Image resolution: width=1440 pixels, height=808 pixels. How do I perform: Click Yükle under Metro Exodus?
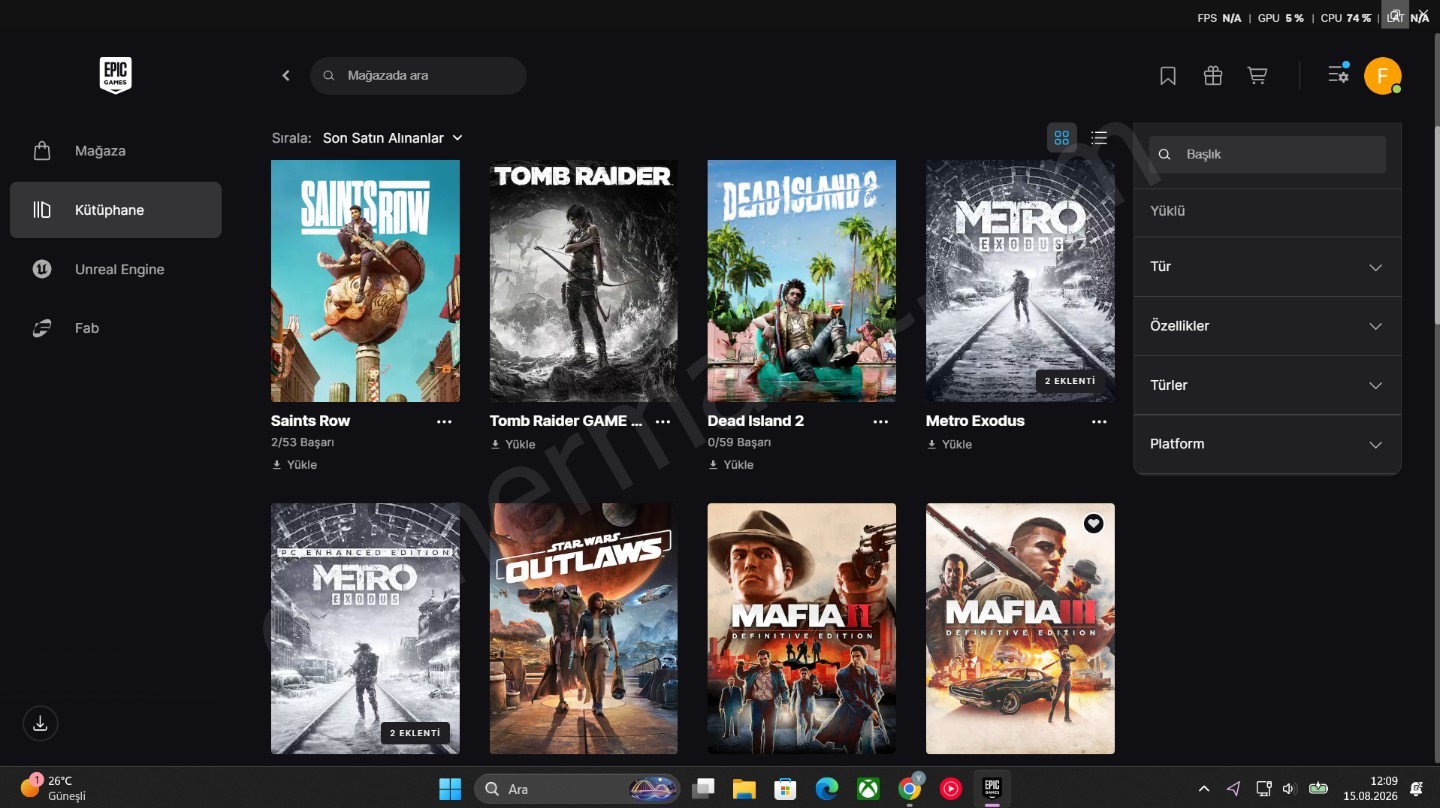(949, 445)
